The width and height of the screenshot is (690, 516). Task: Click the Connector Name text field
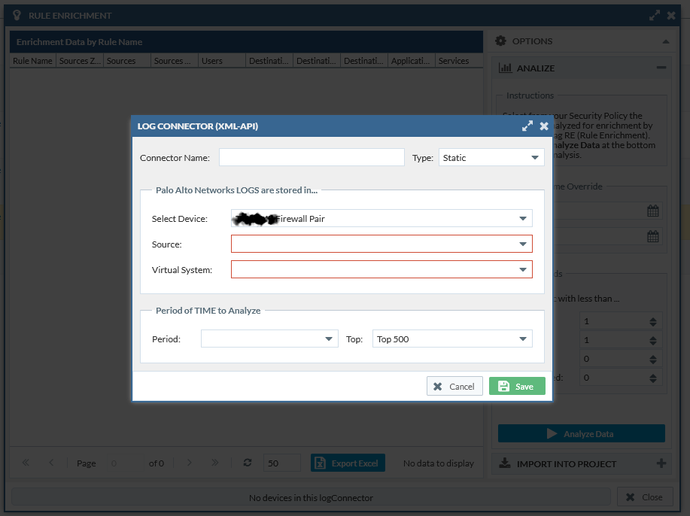click(x=311, y=158)
